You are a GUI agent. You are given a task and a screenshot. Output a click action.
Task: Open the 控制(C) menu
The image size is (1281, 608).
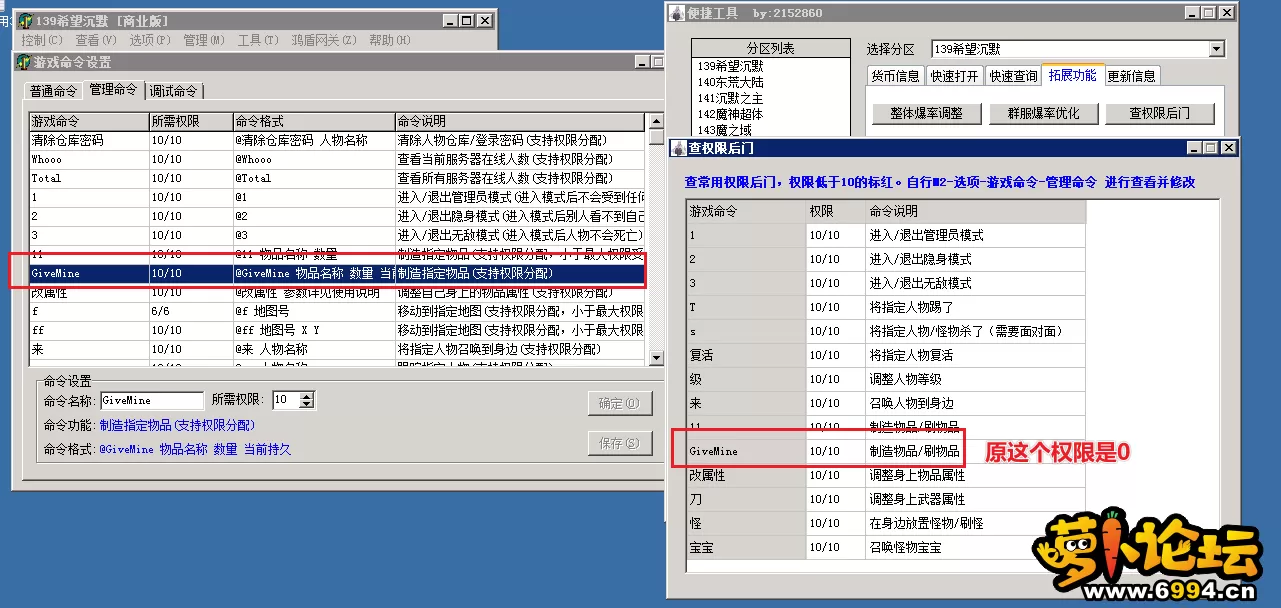[41, 40]
